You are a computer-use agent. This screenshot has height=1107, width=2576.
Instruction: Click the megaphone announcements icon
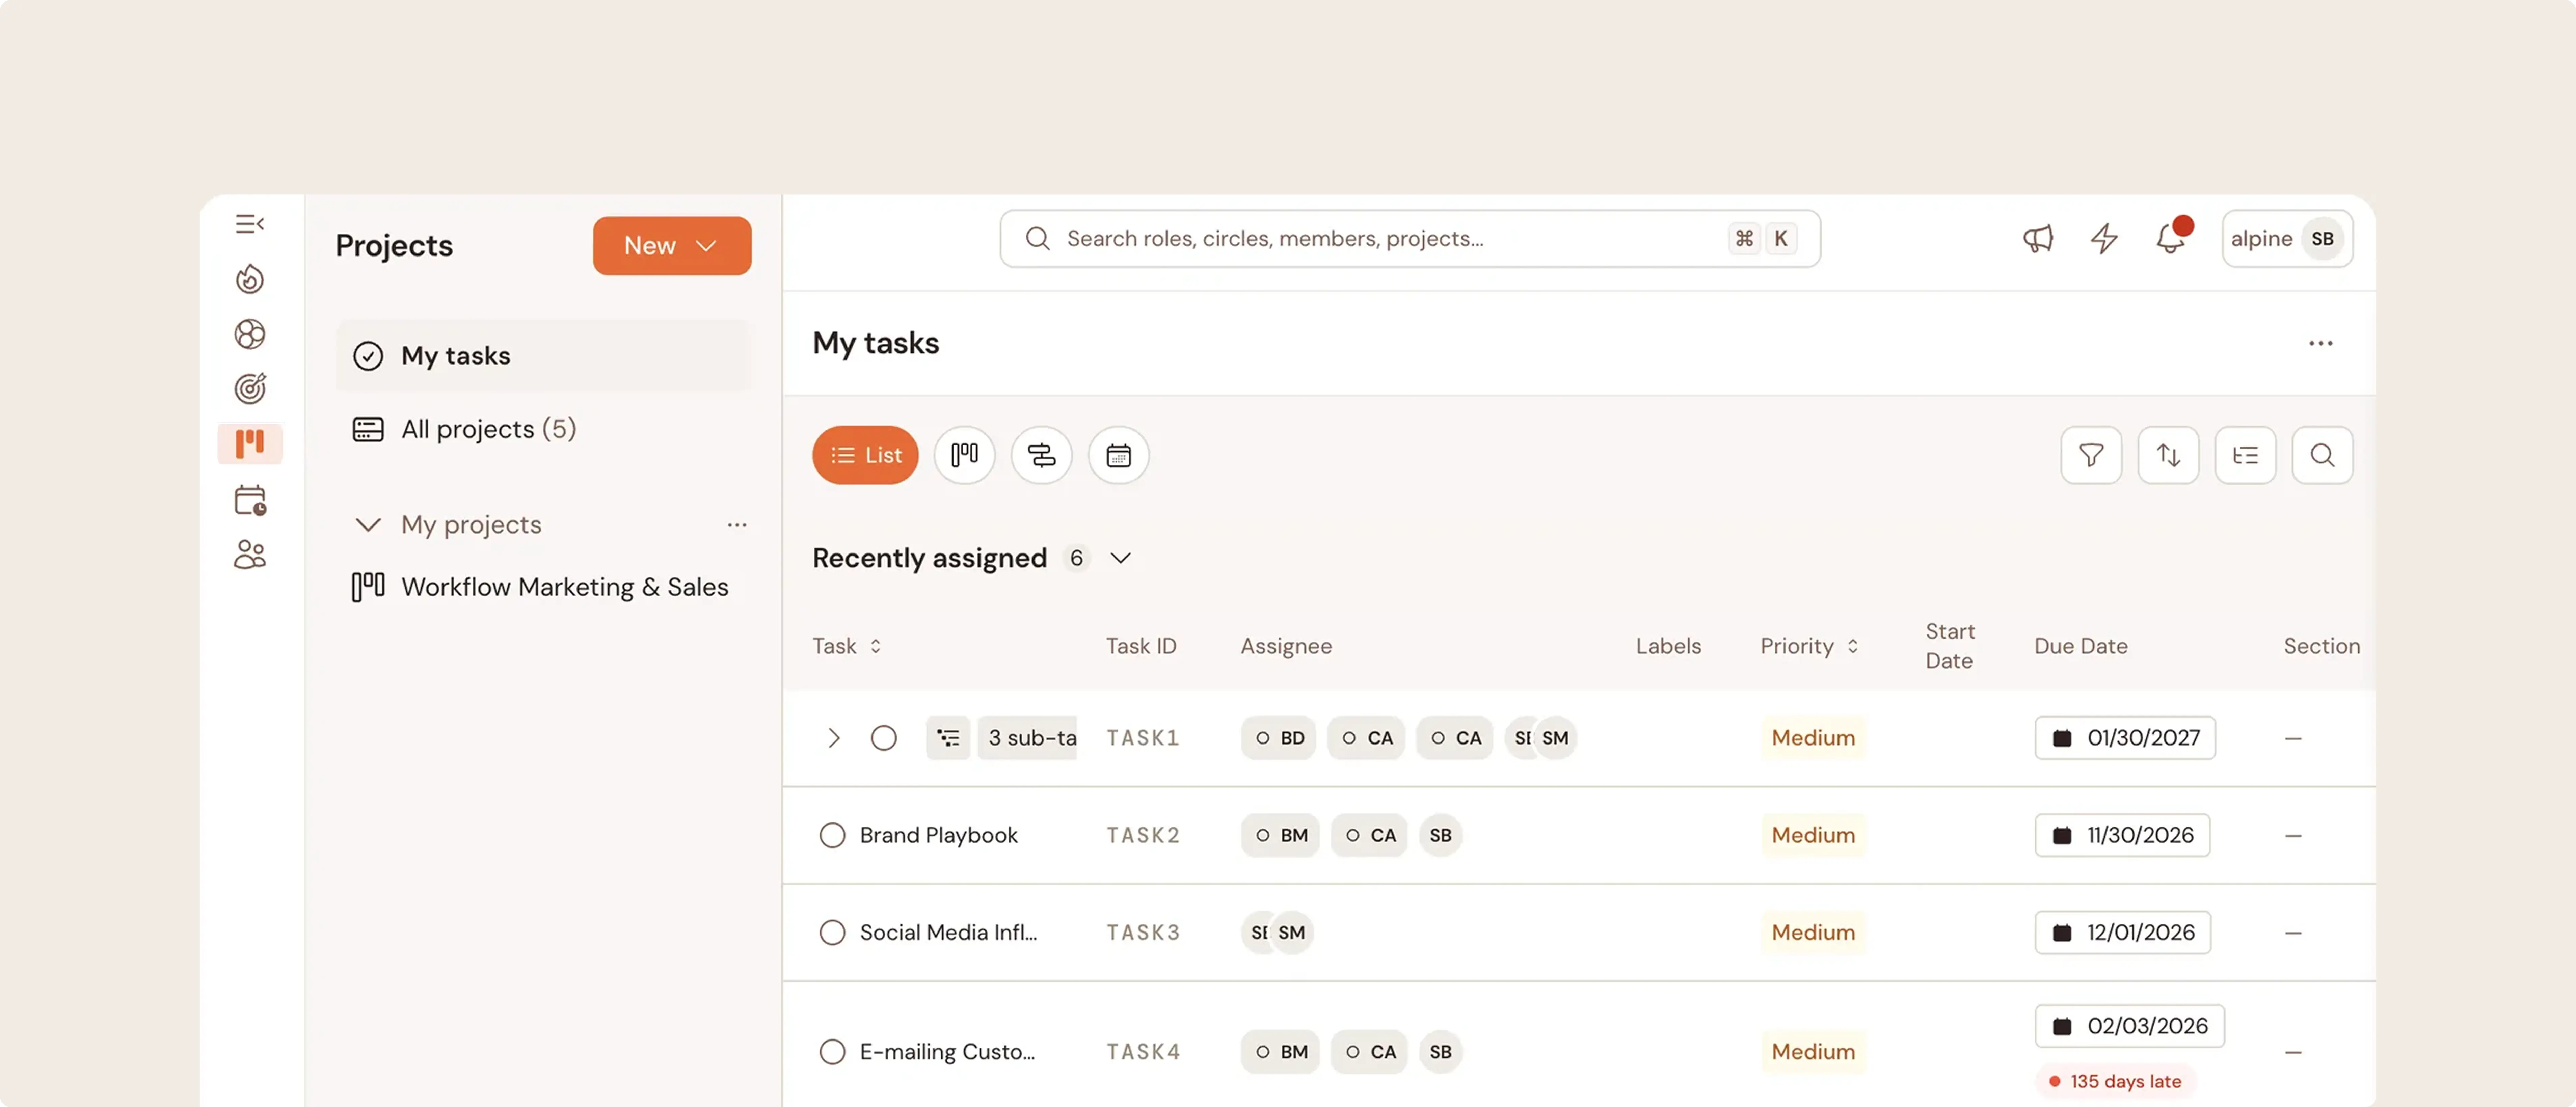(x=2038, y=239)
